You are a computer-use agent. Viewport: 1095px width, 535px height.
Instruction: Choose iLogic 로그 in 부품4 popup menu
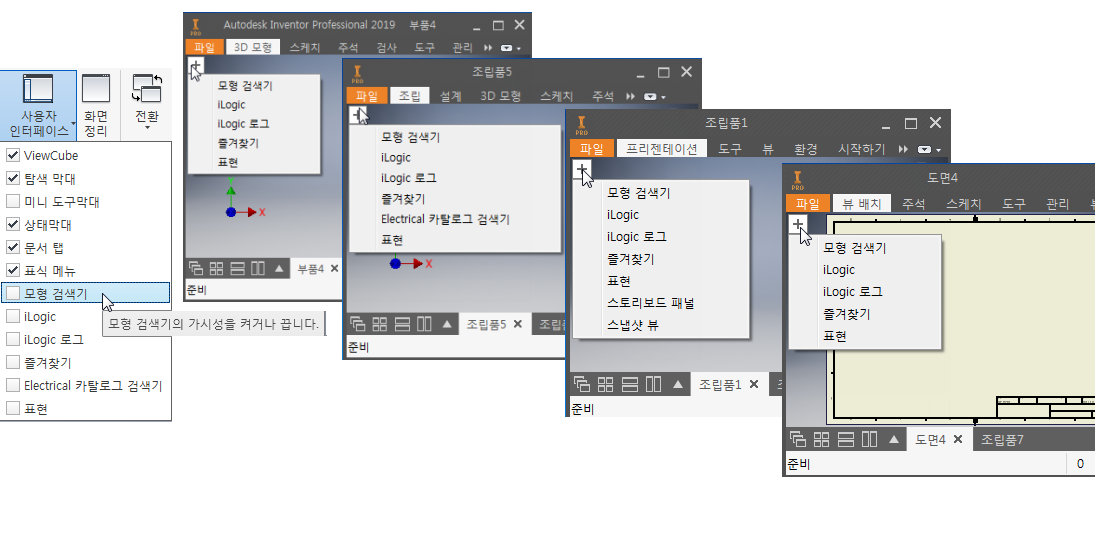click(x=243, y=124)
